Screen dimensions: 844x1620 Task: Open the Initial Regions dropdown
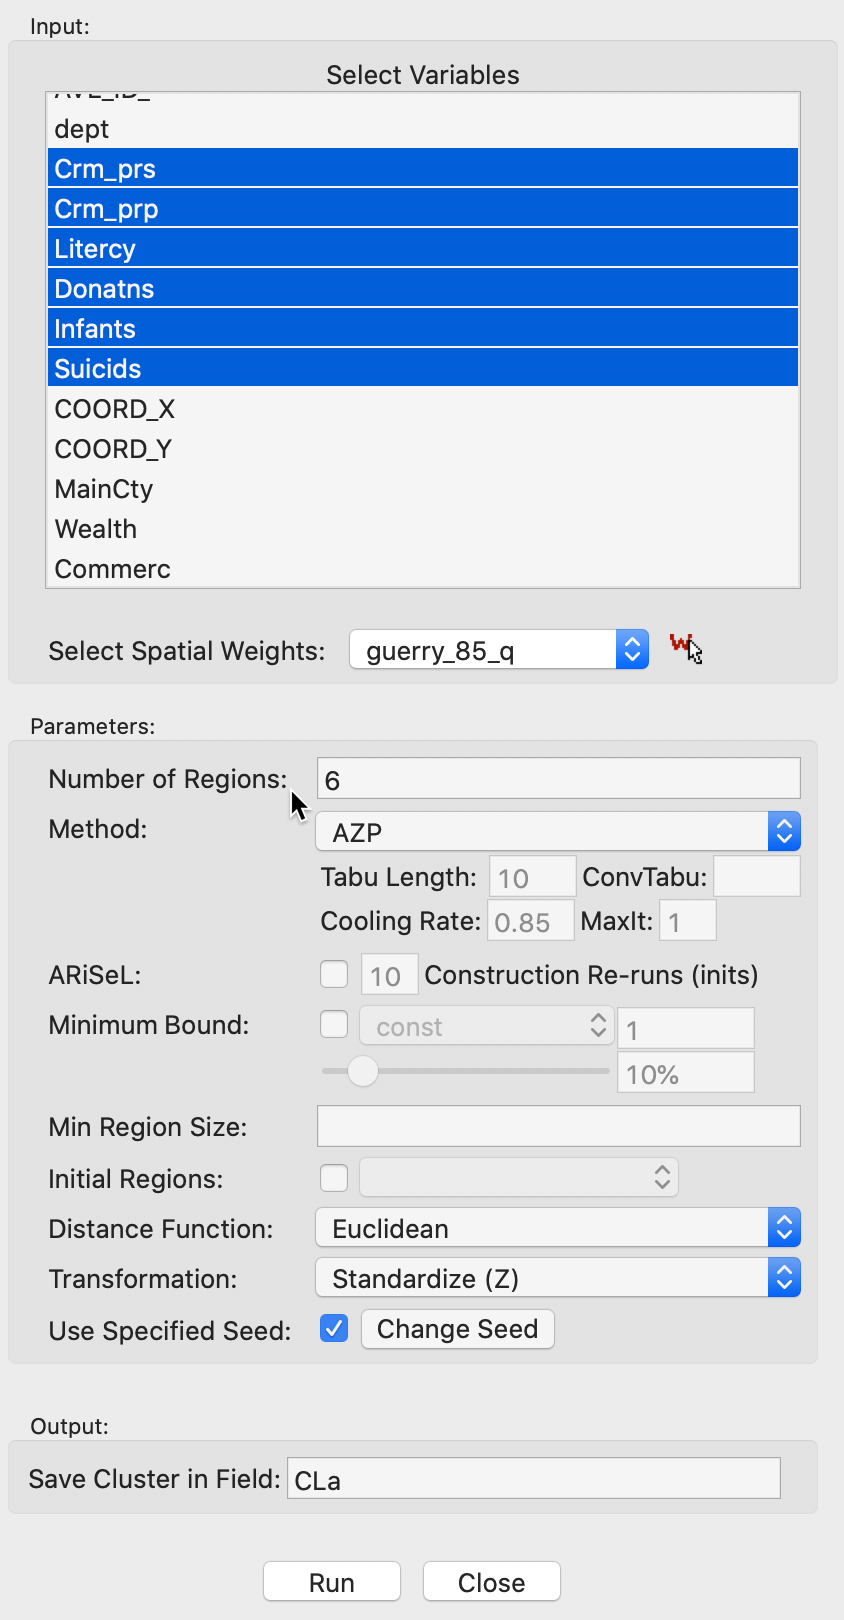(x=519, y=1178)
